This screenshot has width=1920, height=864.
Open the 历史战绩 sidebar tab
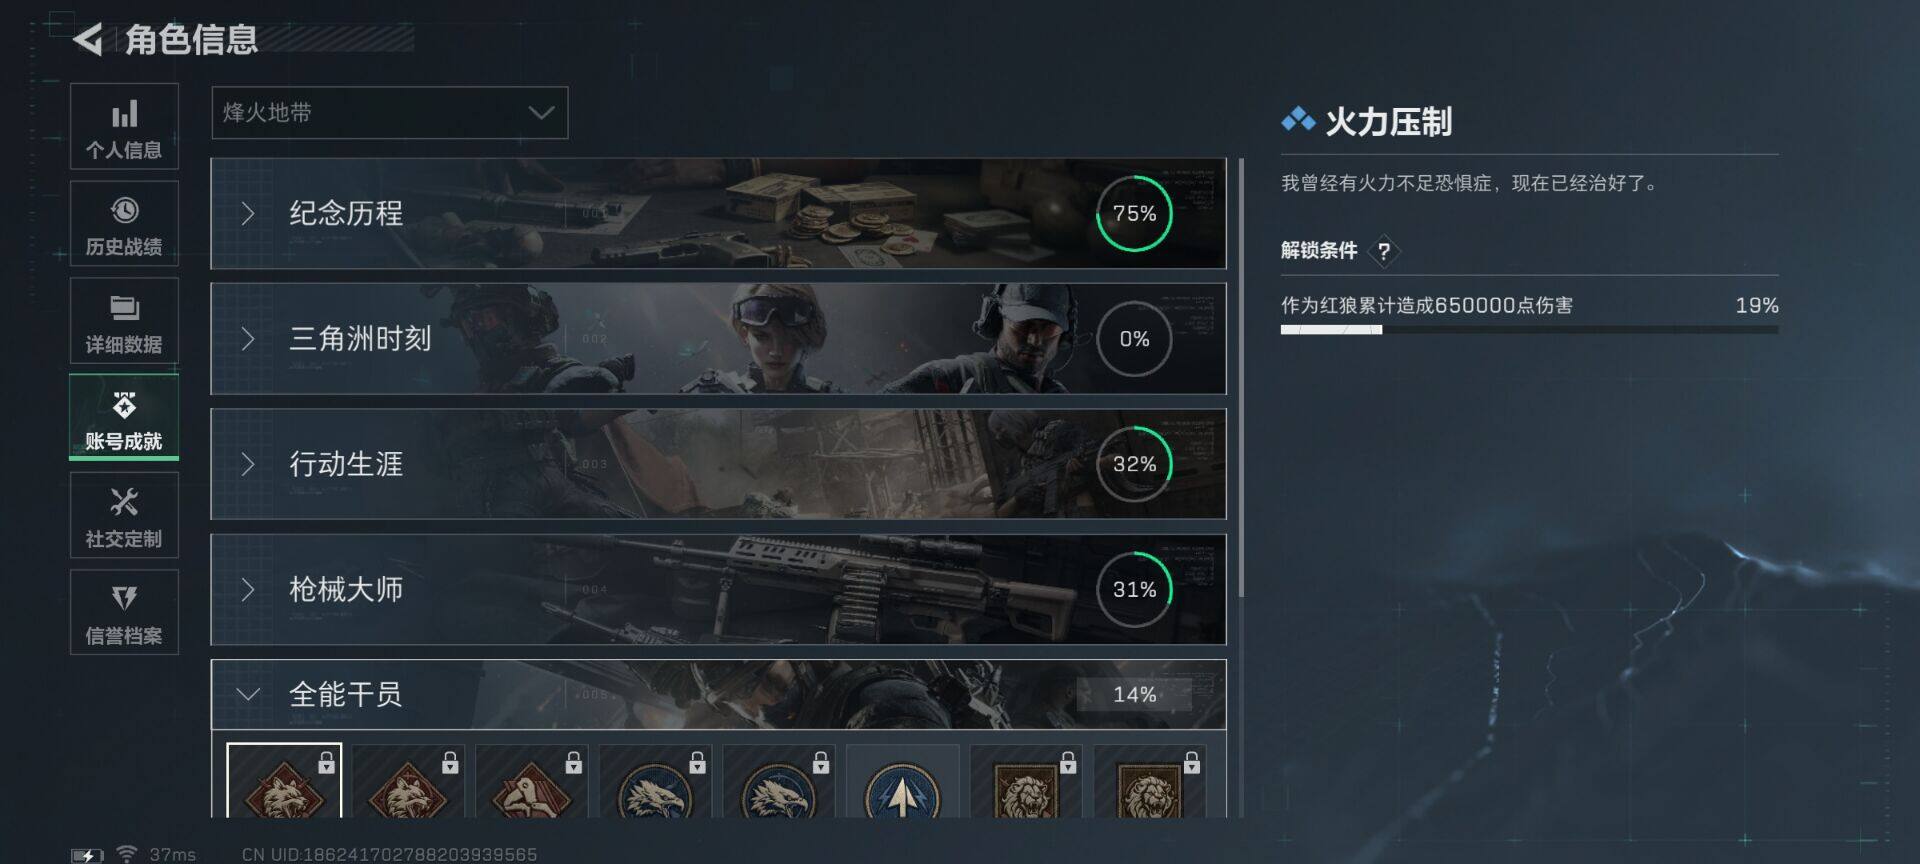tap(124, 224)
